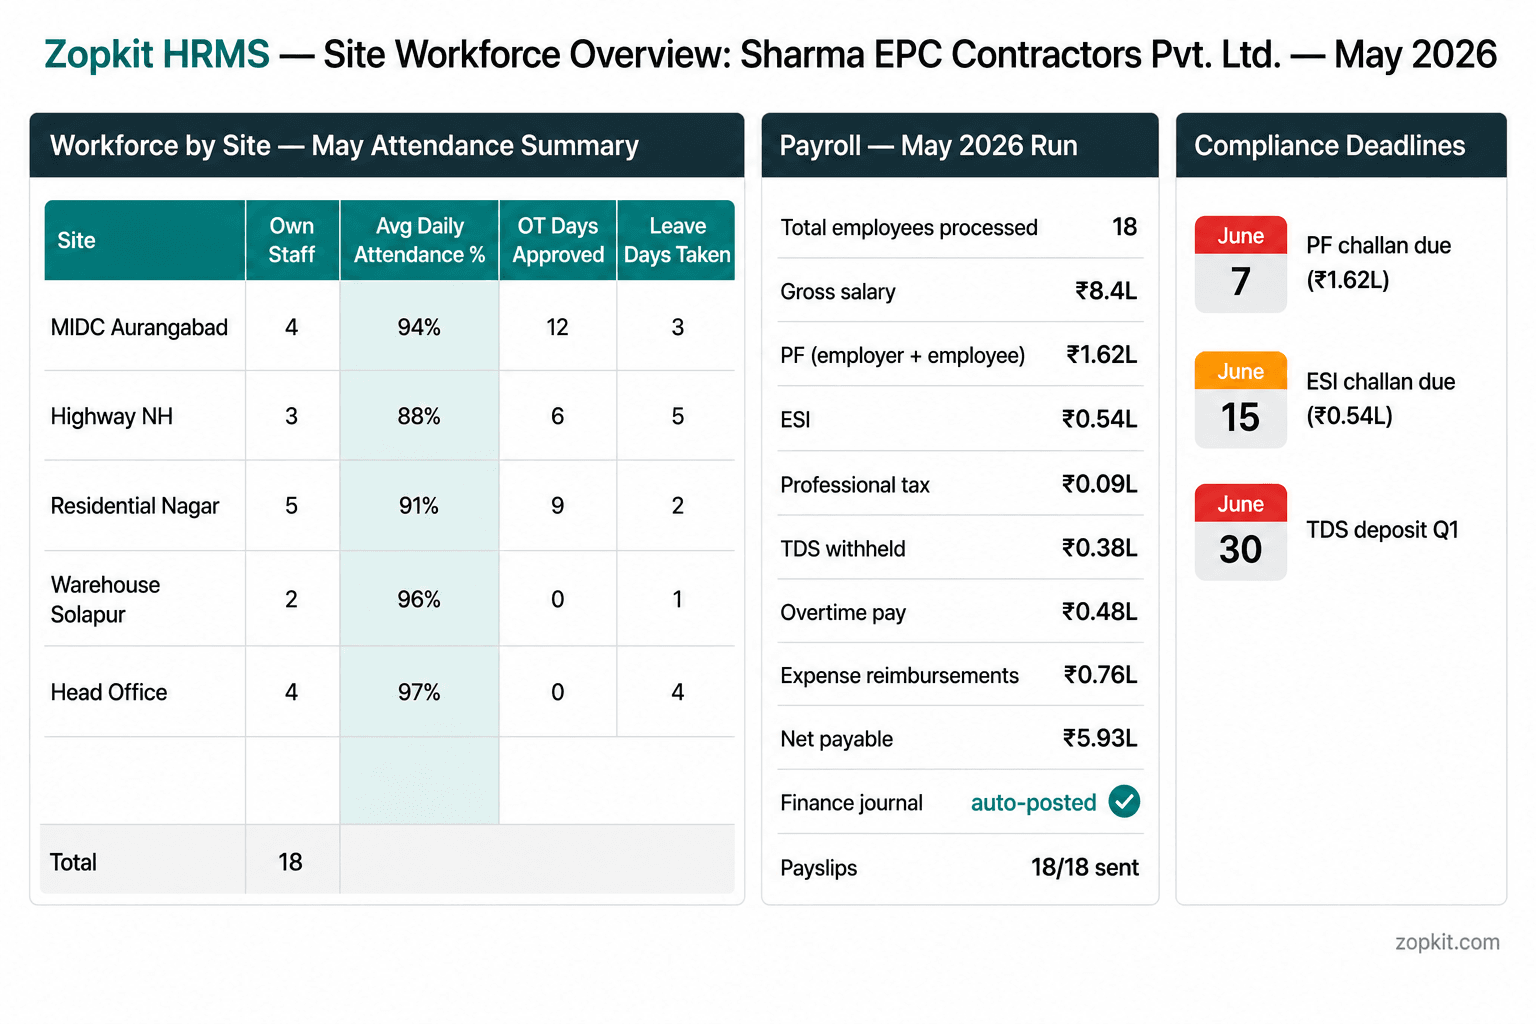The height and width of the screenshot is (1024, 1536).
Task: Click the Payslips 18/18 sent status
Action: click(x=1085, y=867)
